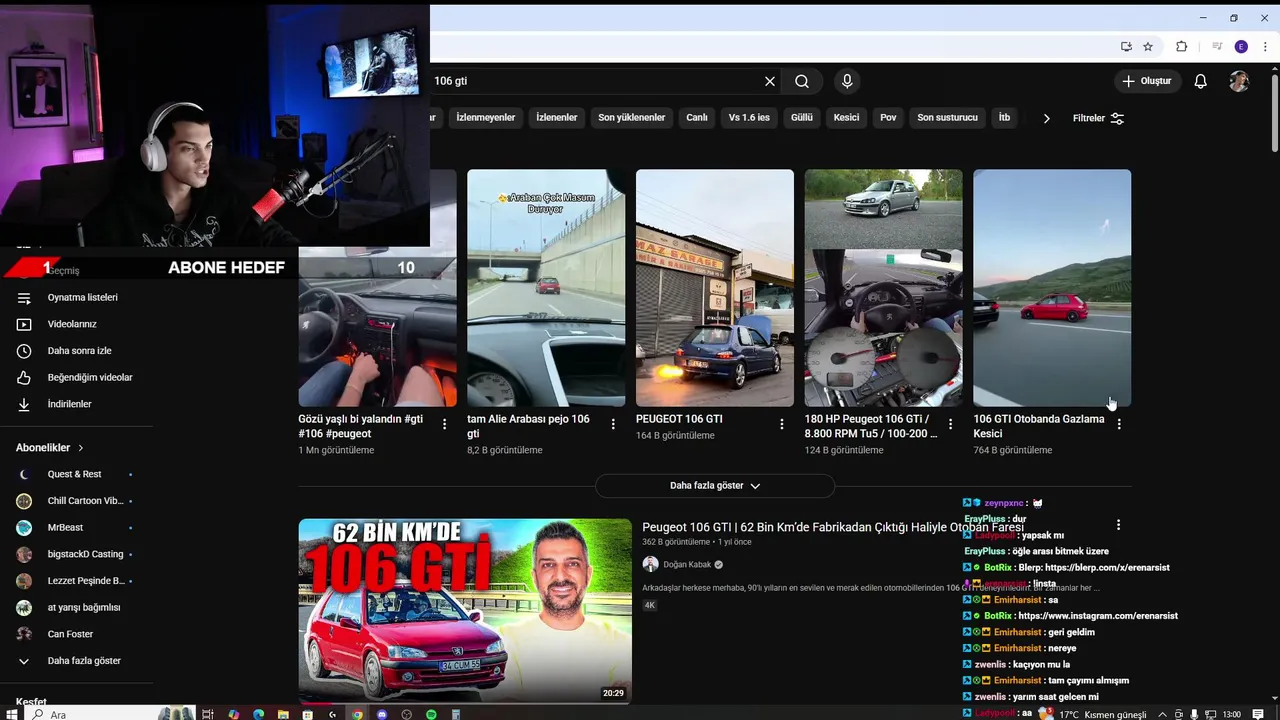
Task: Click the Oynatma listeleri playlist icon
Action: 24,297
